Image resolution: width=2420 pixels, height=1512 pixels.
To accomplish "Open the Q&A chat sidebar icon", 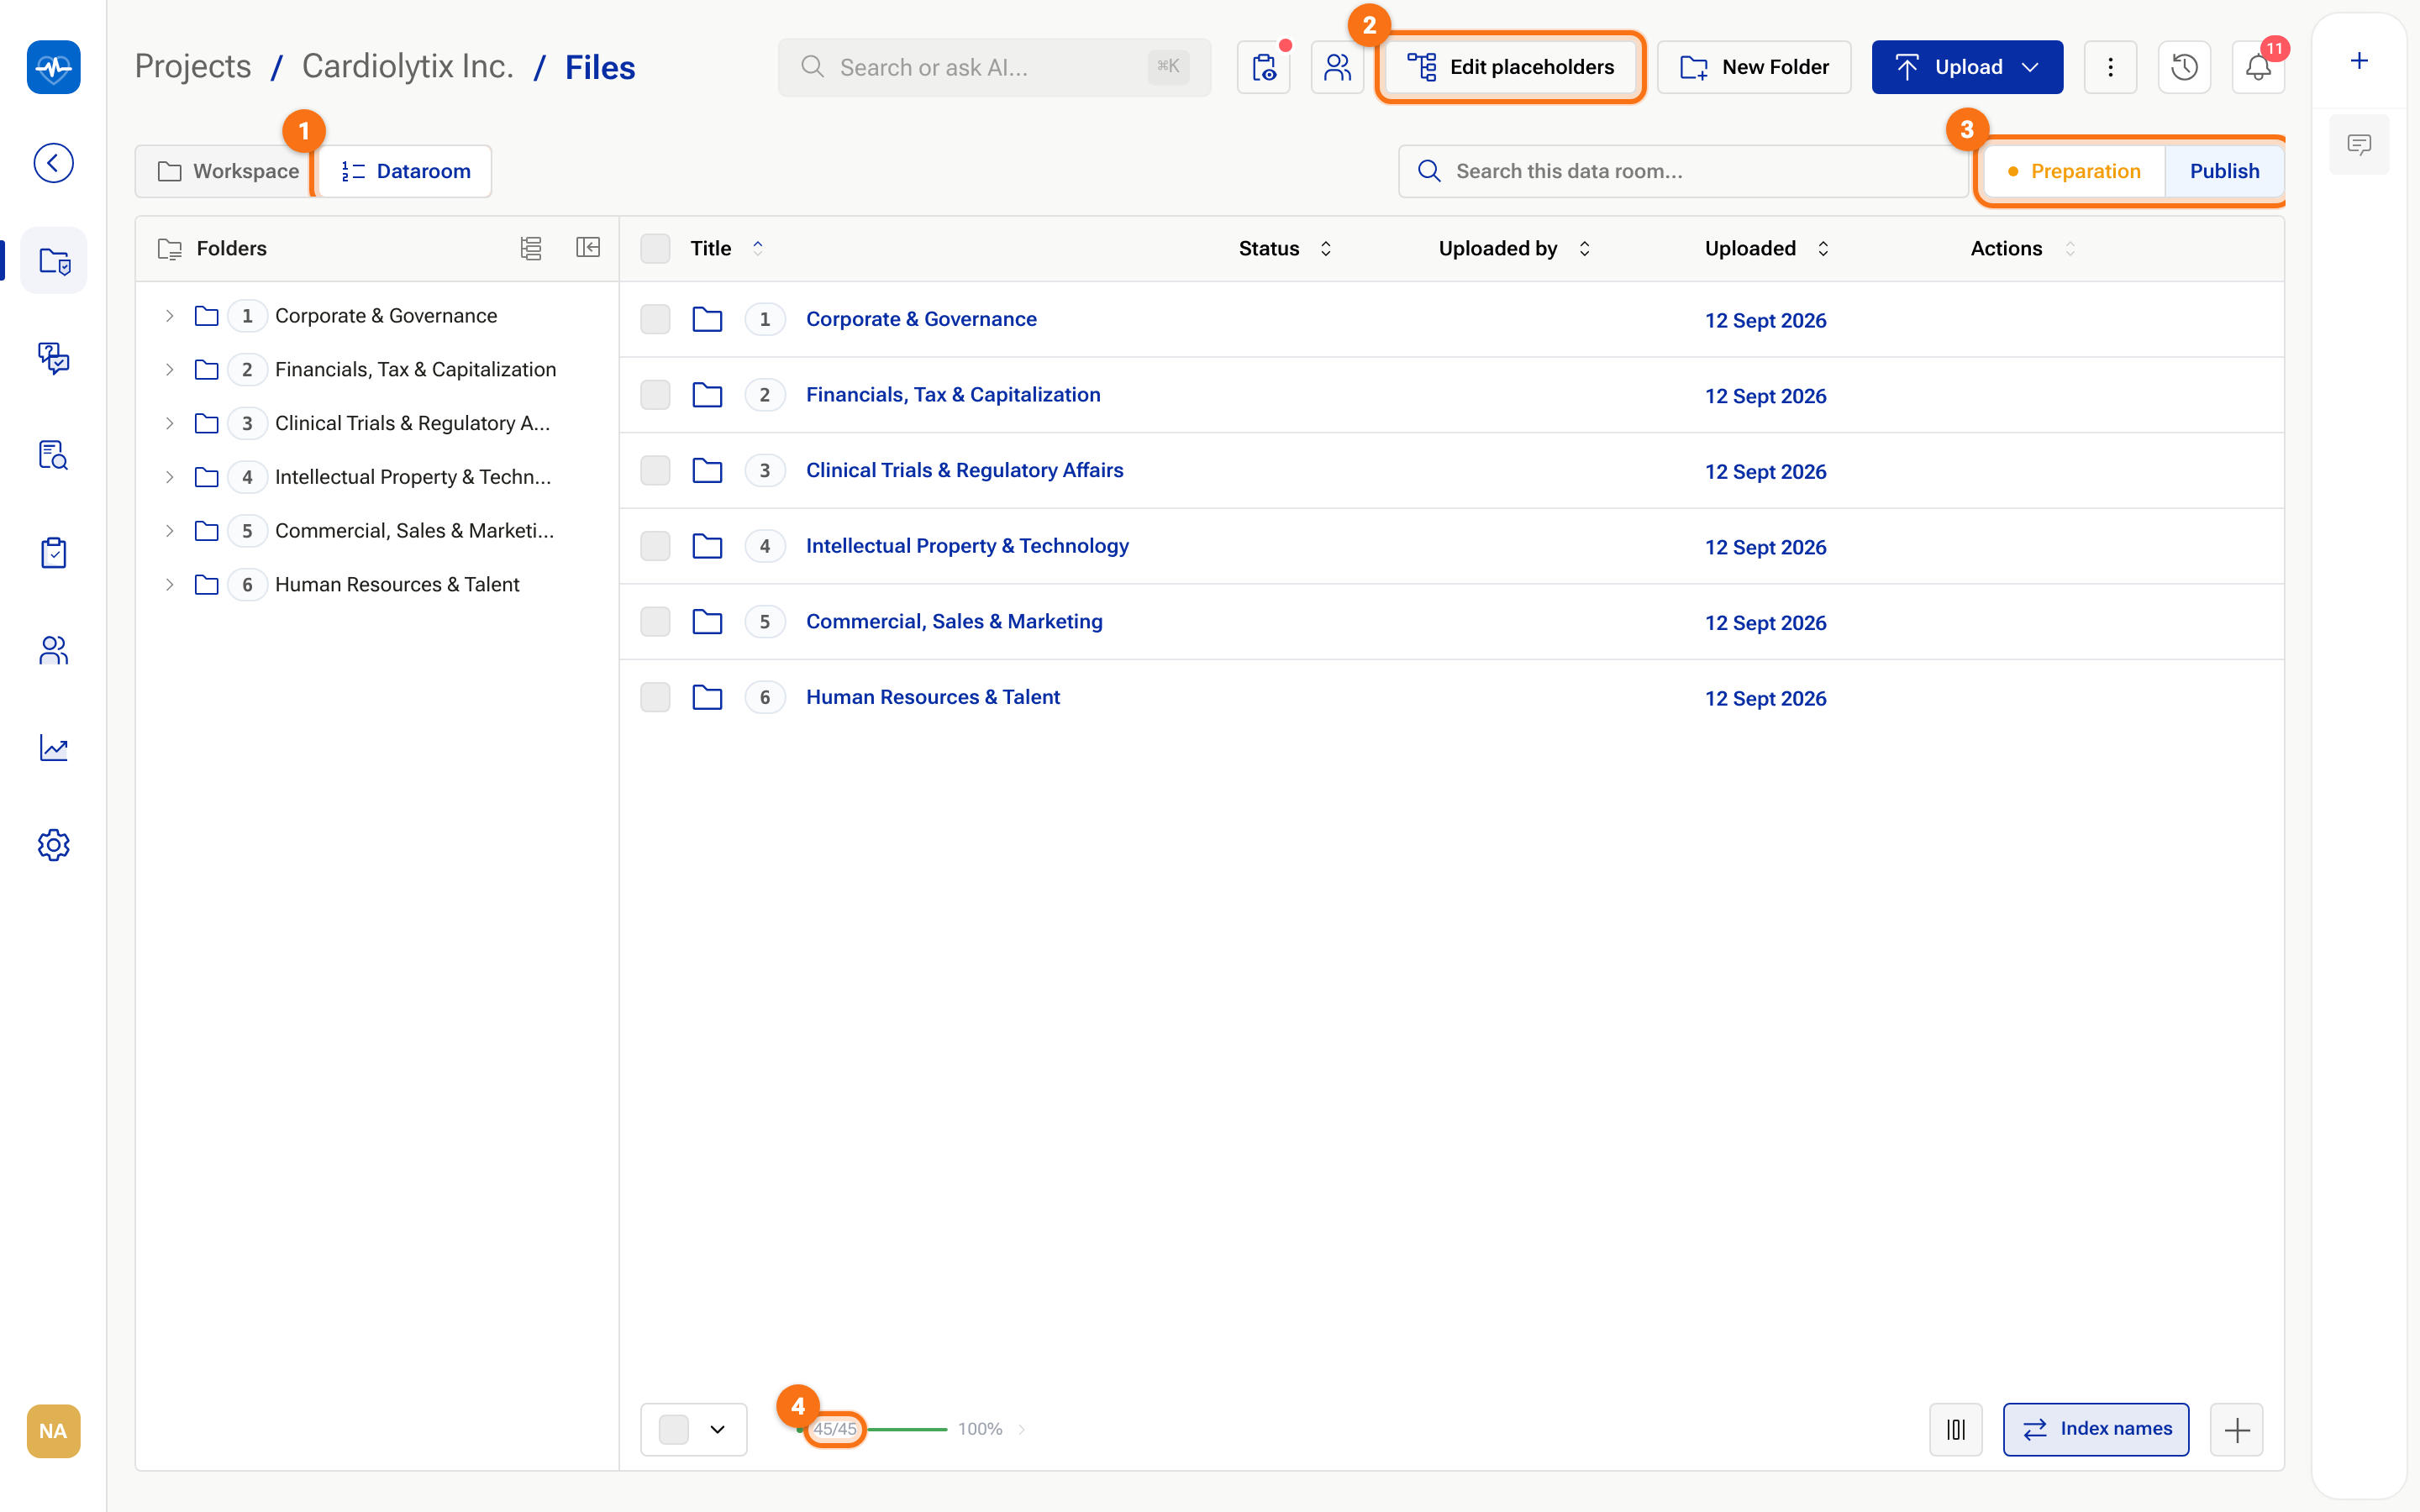I will [x=53, y=358].
